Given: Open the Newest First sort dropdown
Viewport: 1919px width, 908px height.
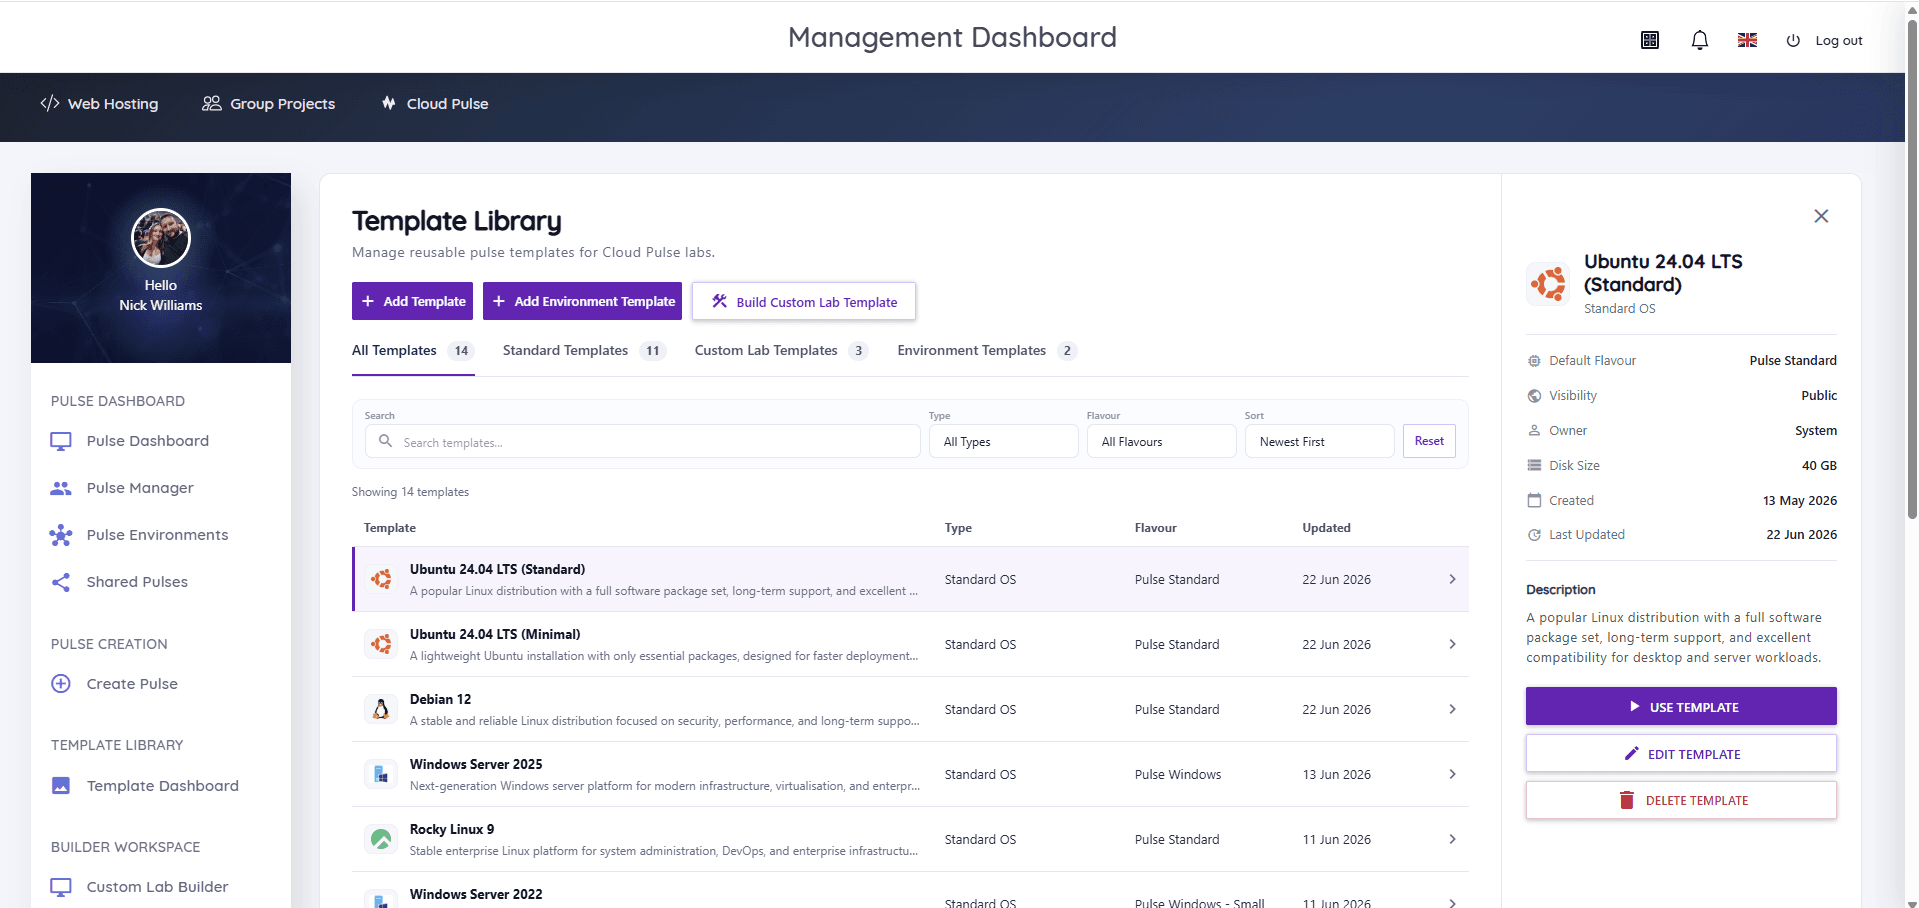Looking at the screenshot, I should (x=1320, y=441).
